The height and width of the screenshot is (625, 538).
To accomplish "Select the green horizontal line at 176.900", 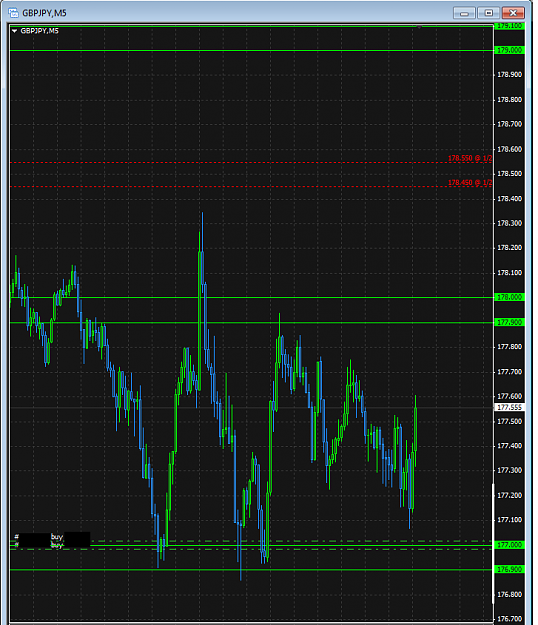I will [251, 570].
